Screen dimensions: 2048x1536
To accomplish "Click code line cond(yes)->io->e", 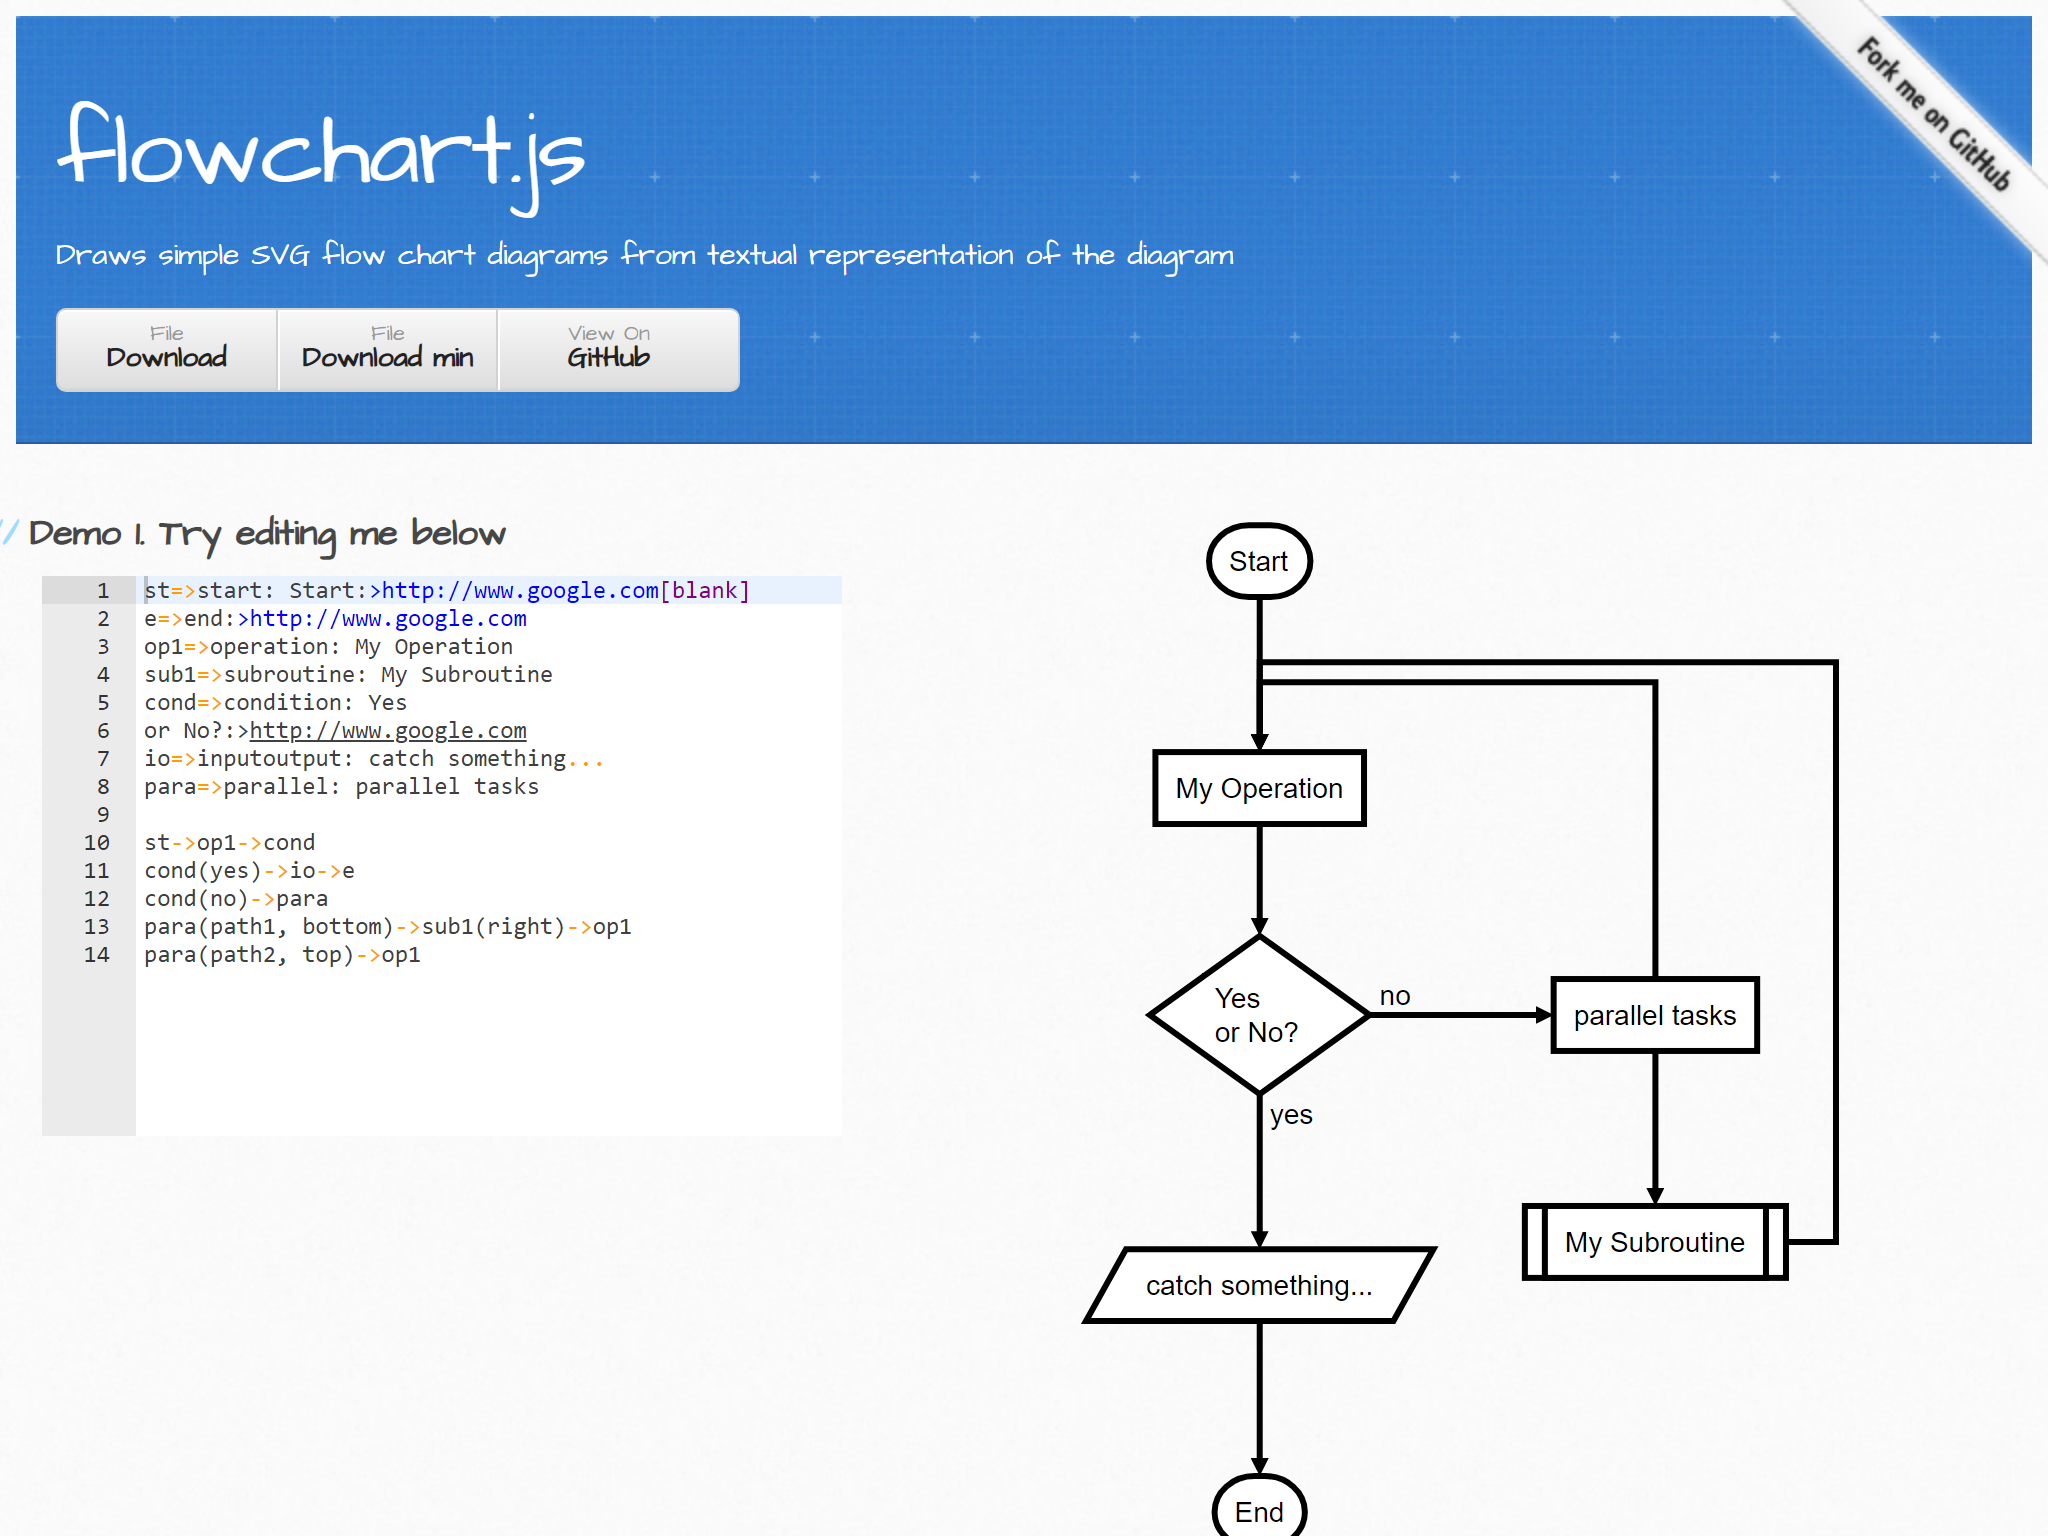I will [x=249, y=870].
